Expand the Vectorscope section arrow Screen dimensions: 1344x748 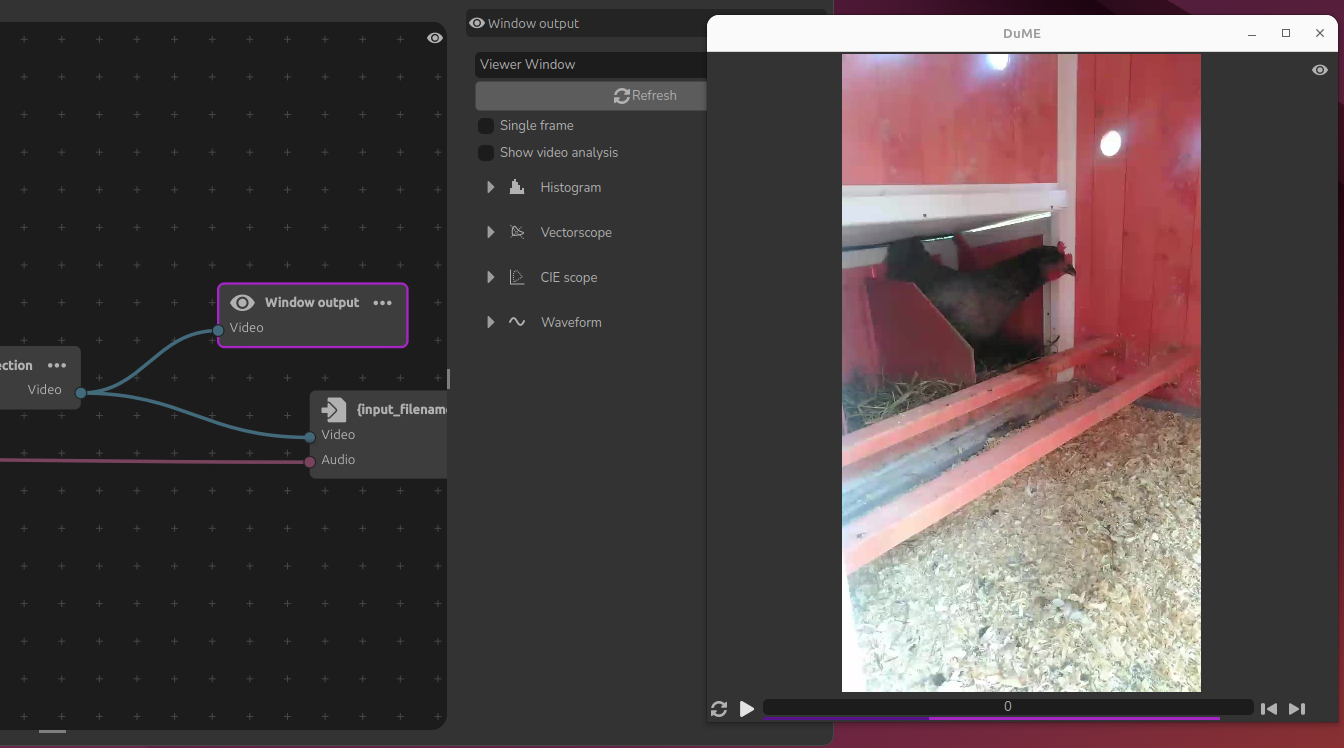[x=490, y=232]
